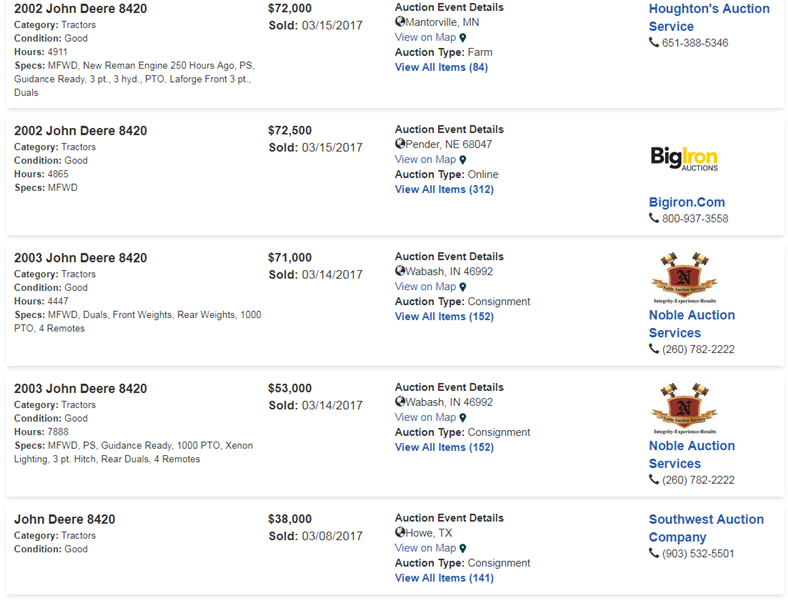Open View All Items (84) link

point(441,67)
